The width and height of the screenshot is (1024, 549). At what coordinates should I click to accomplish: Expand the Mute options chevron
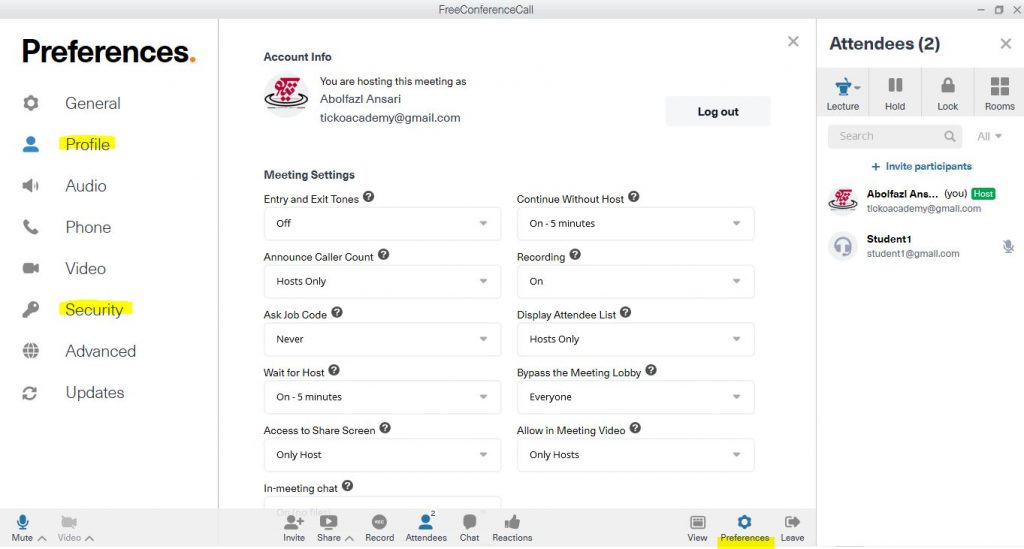click(42, 539)
